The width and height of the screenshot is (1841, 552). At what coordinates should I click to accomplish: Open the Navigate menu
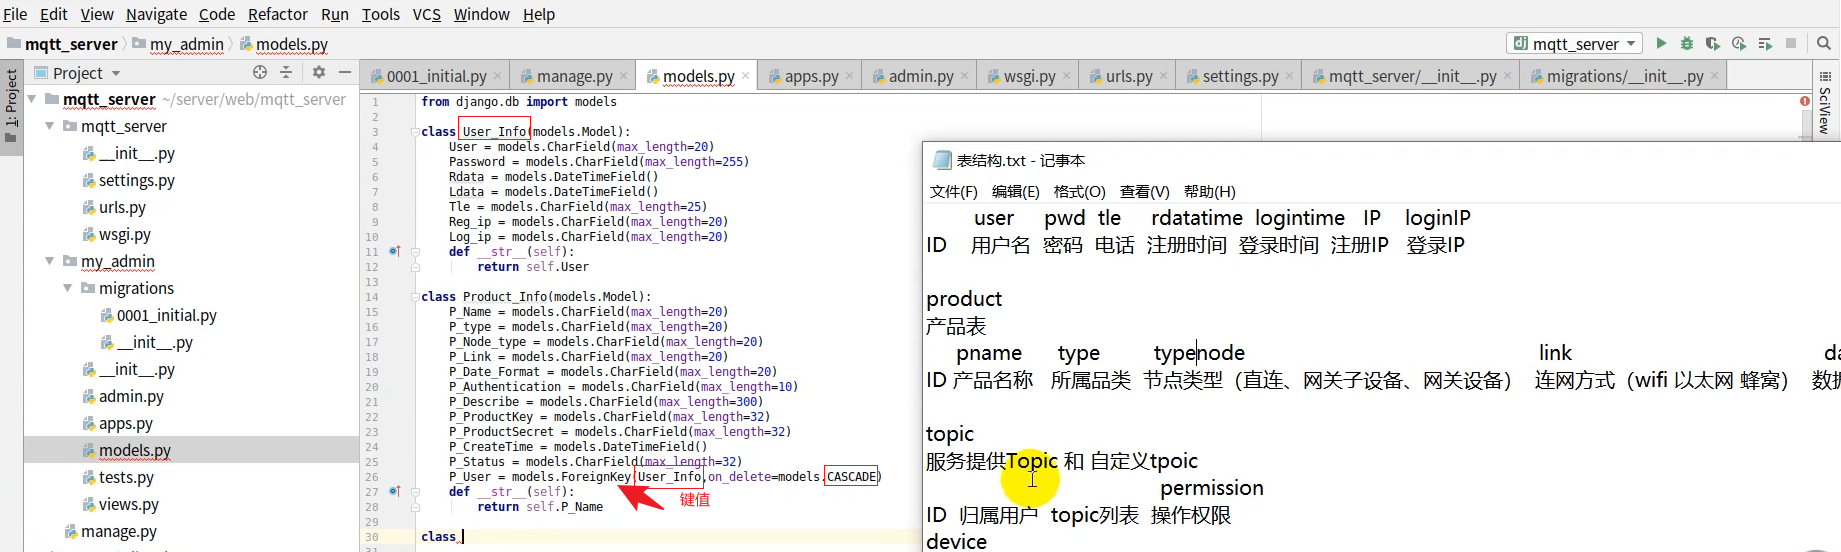click(156, 14)
